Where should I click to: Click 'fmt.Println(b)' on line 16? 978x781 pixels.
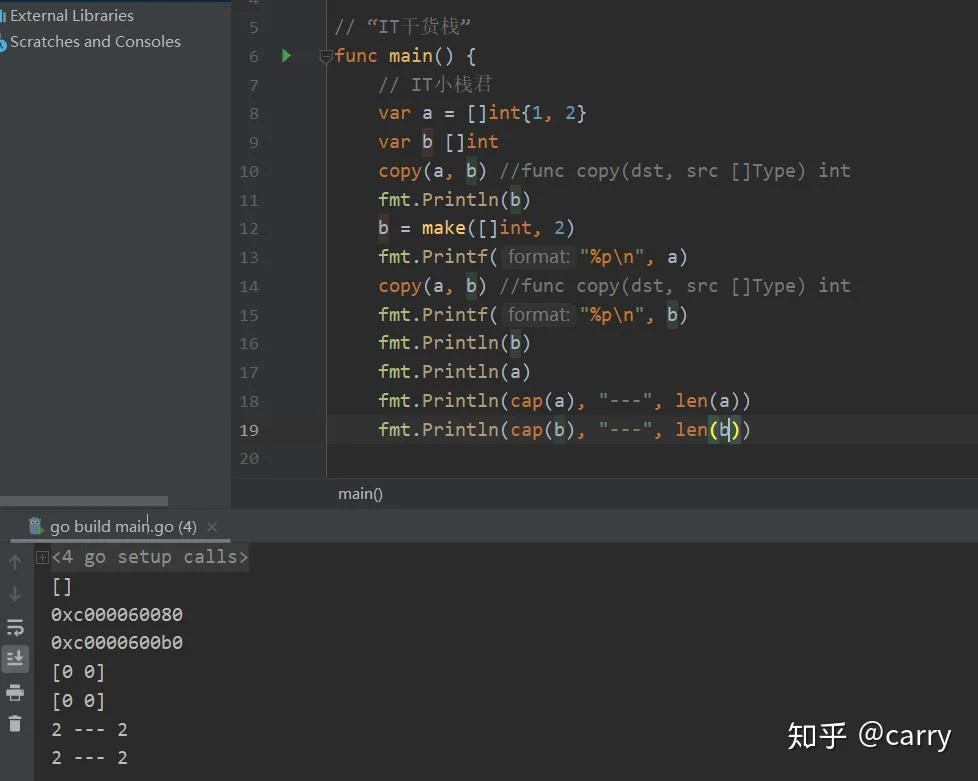click(x=454, y=343)
